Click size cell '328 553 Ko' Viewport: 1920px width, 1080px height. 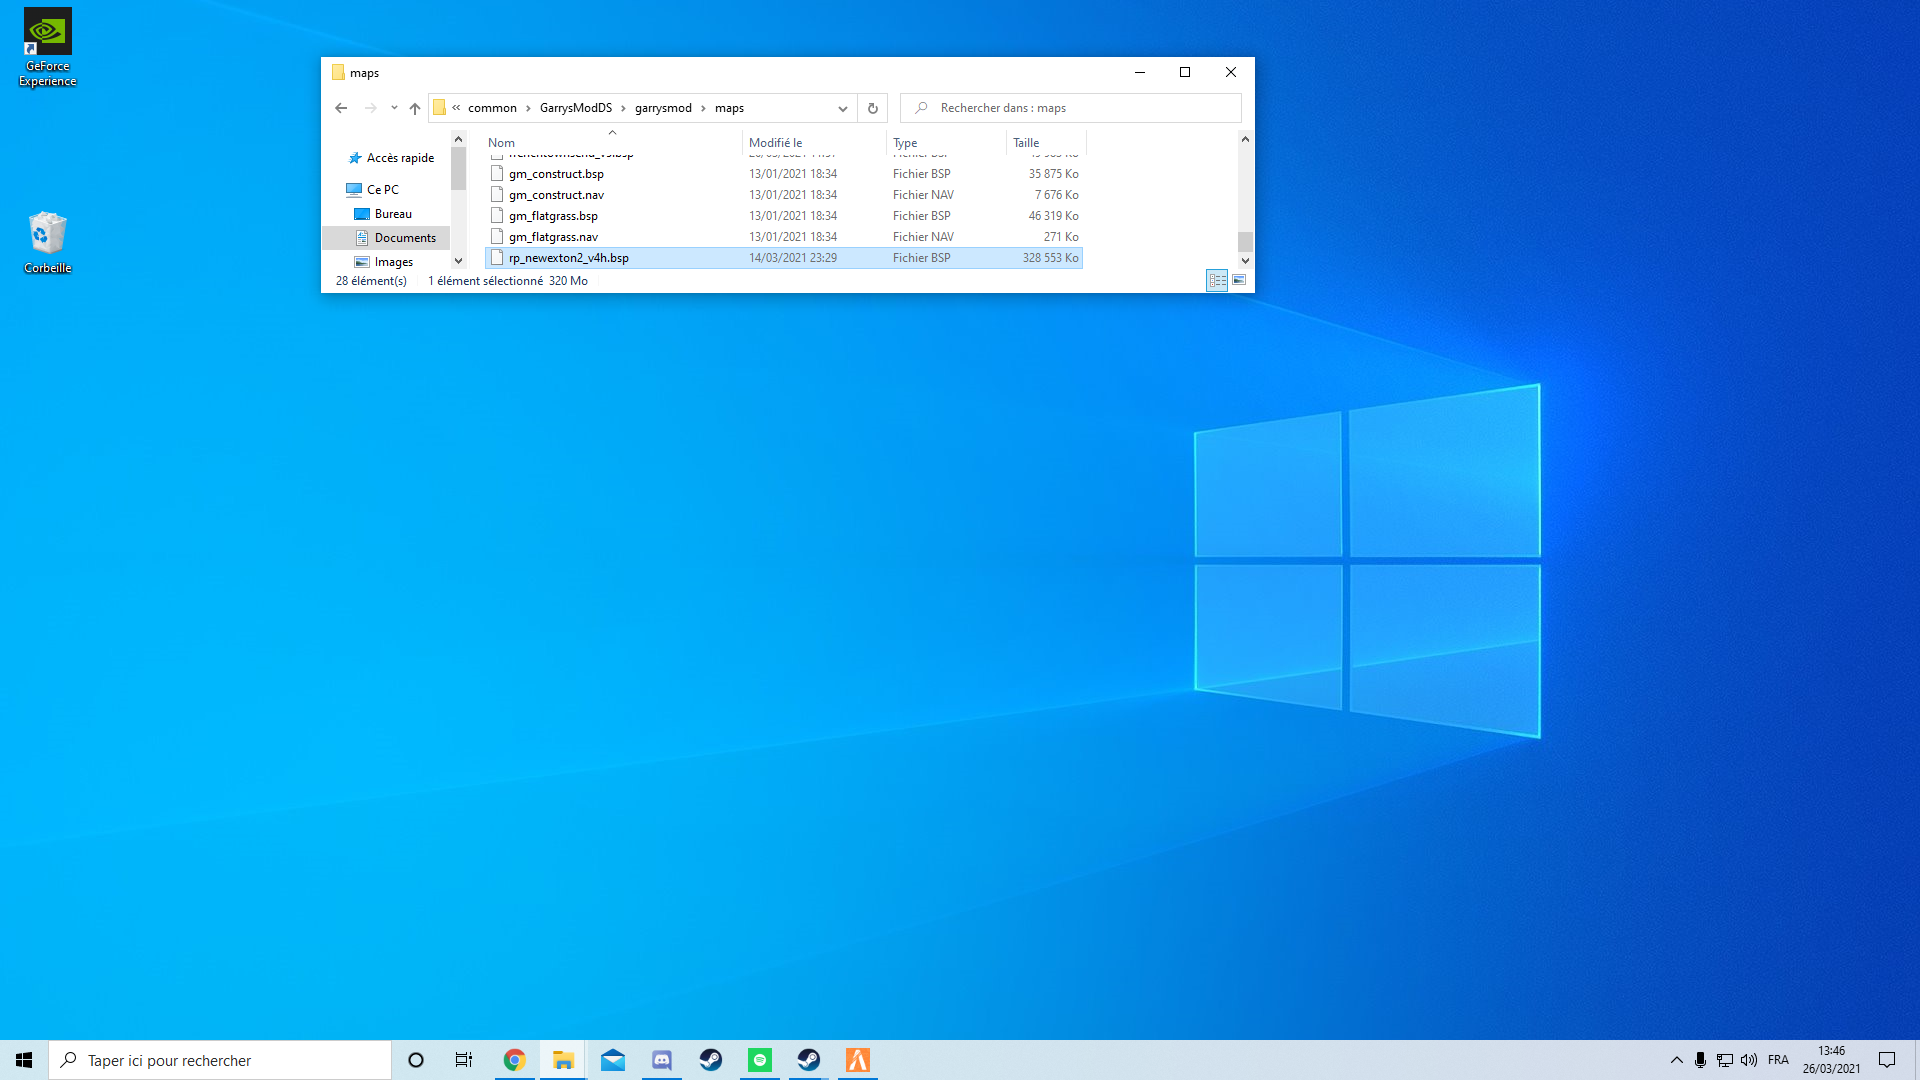tap(1050, 258)
